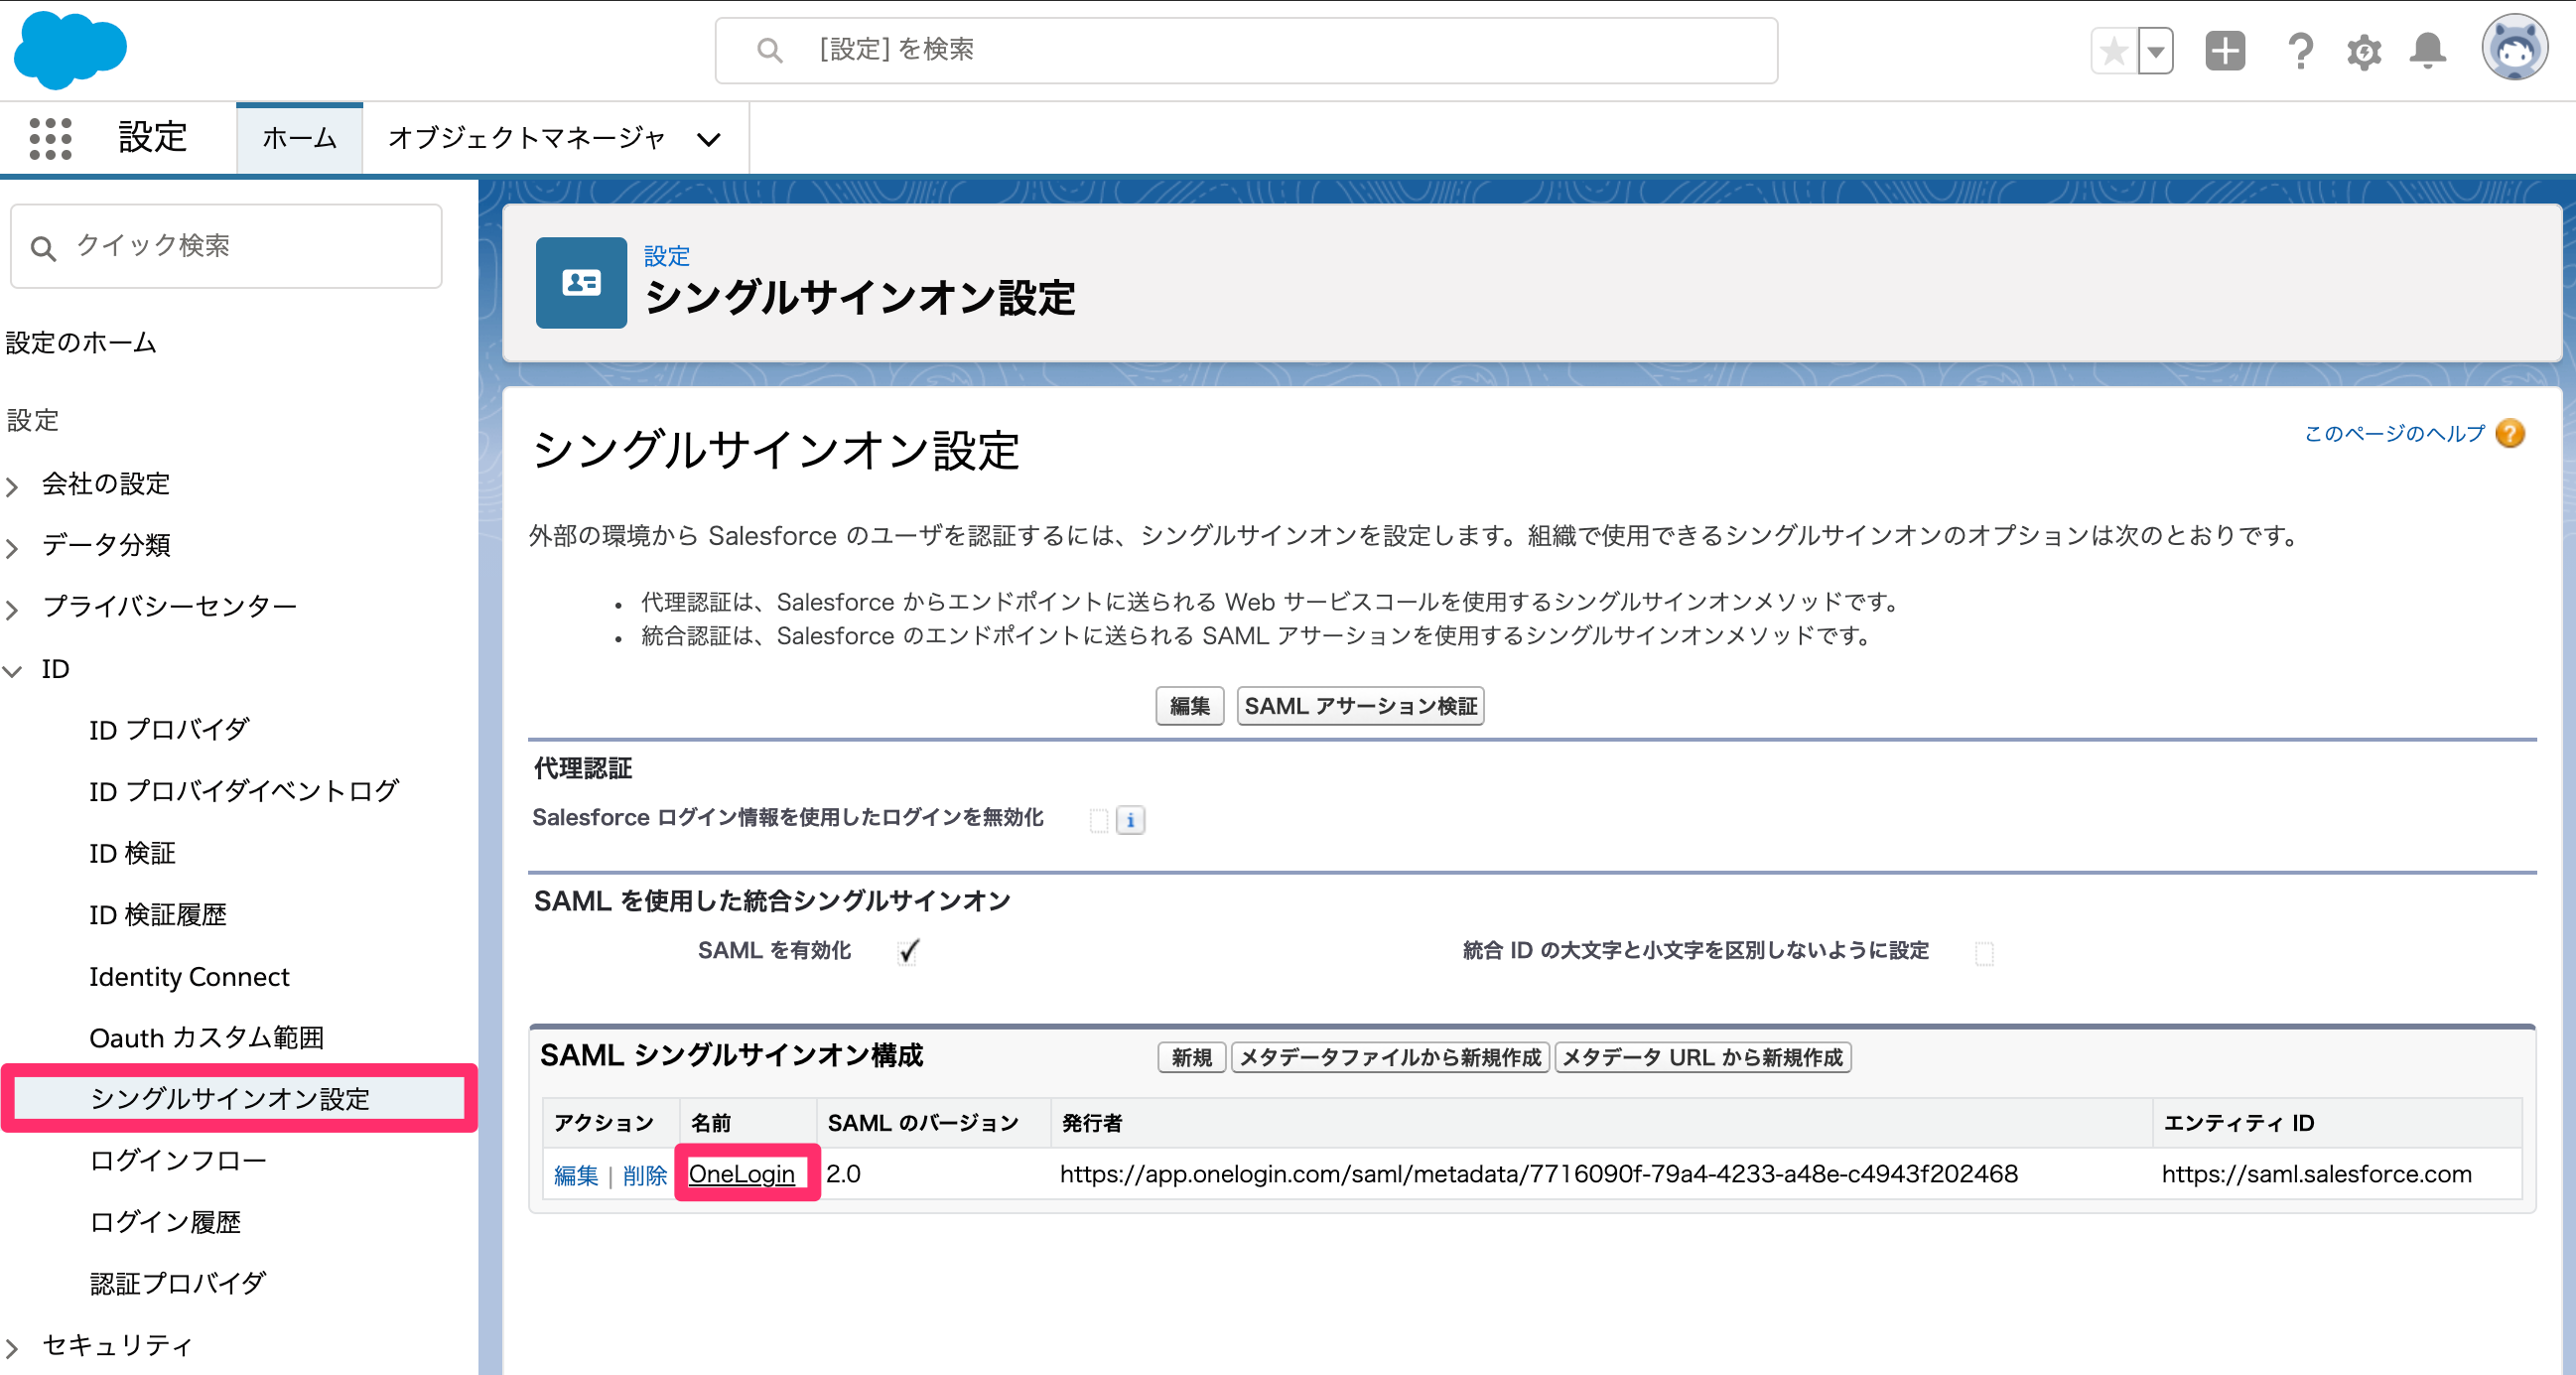Image resolution: width=2576 pixels, height=1375 pixels.
Task: Open ID 検証履歴 in the sidebar
Action: (158, 915)
